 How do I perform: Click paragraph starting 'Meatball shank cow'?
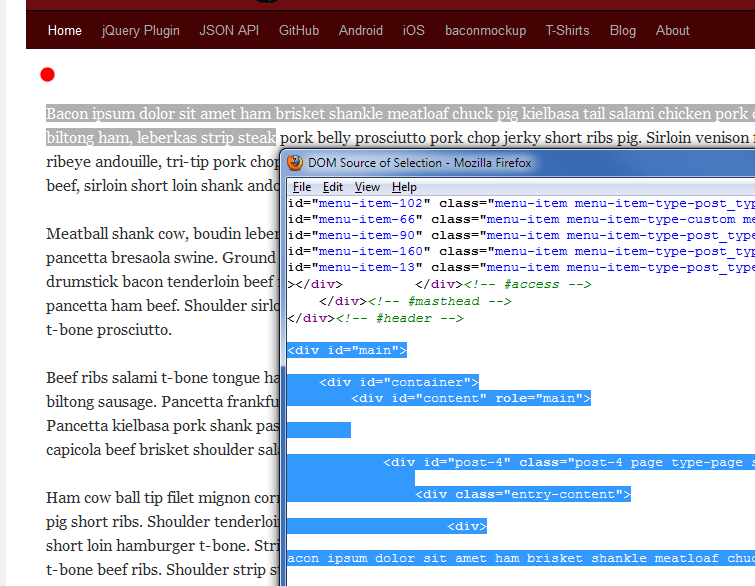(163, 234)
